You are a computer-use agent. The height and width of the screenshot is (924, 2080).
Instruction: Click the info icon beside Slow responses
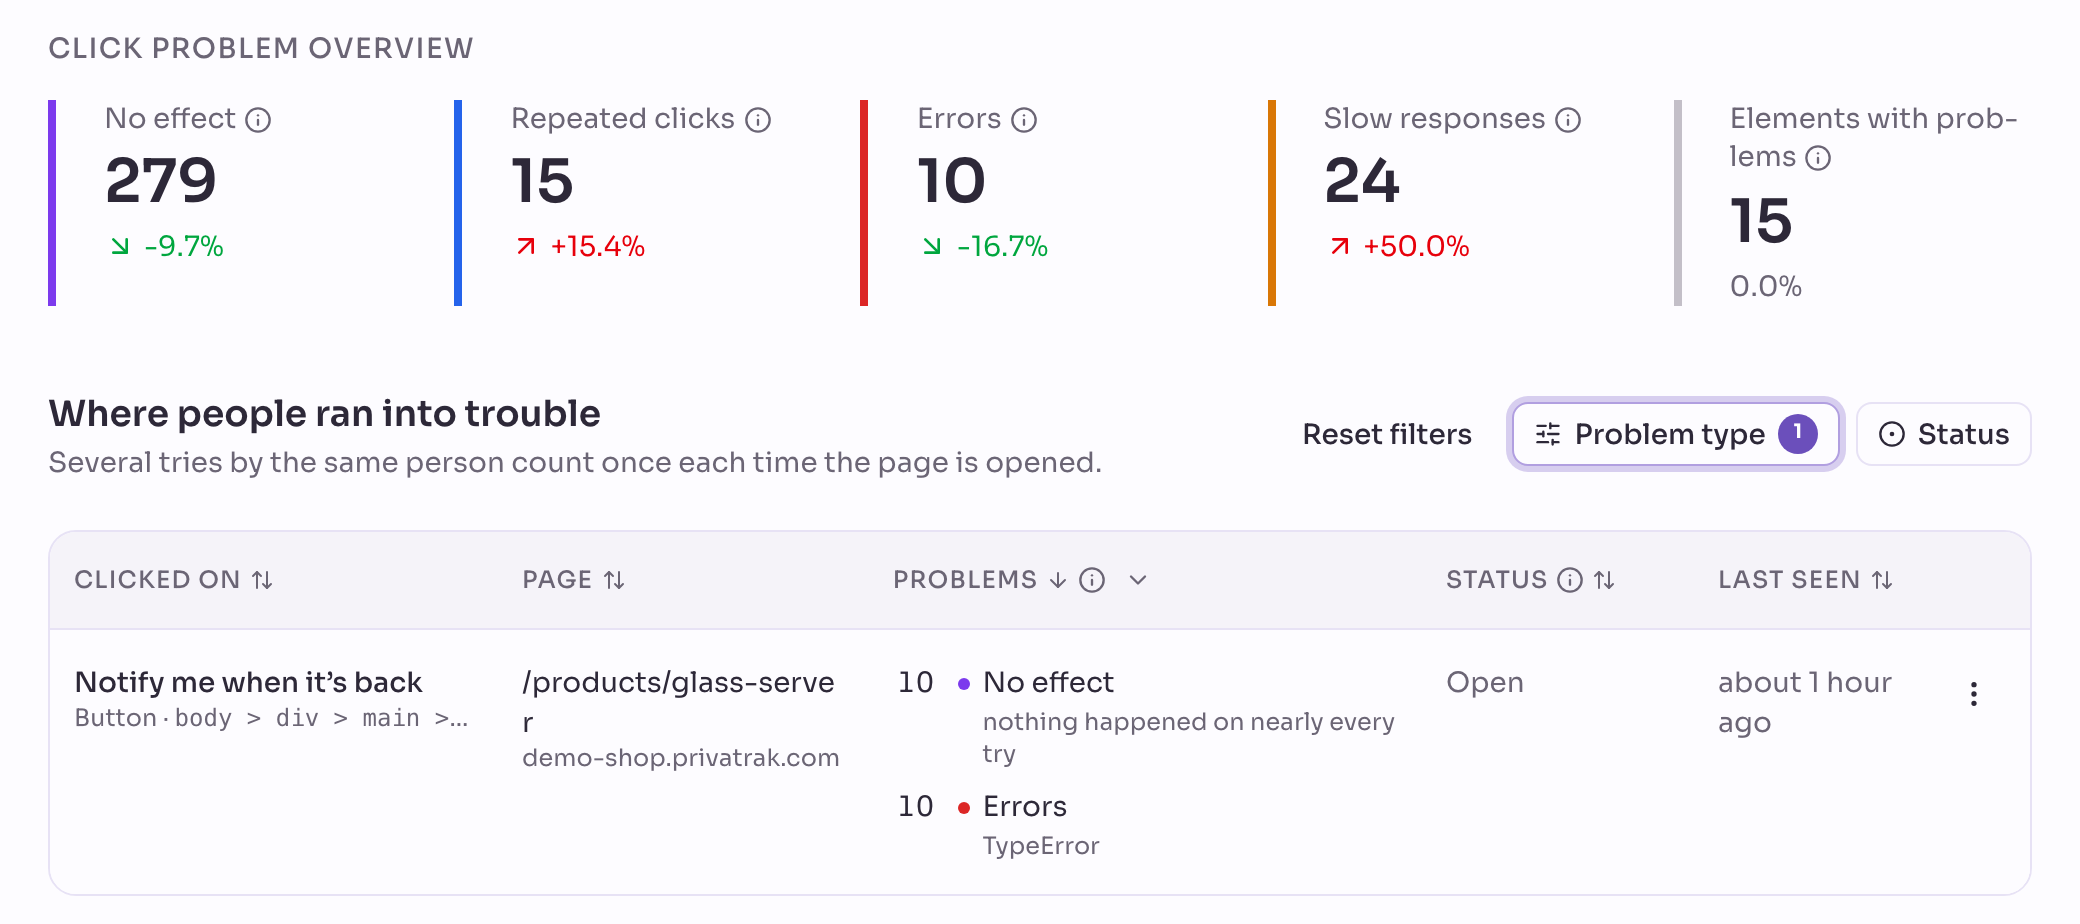click(1568, 120)
